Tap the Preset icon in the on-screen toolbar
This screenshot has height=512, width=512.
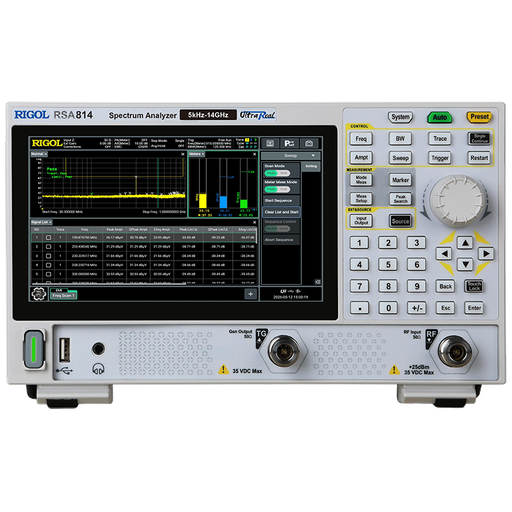click(289, 144)
